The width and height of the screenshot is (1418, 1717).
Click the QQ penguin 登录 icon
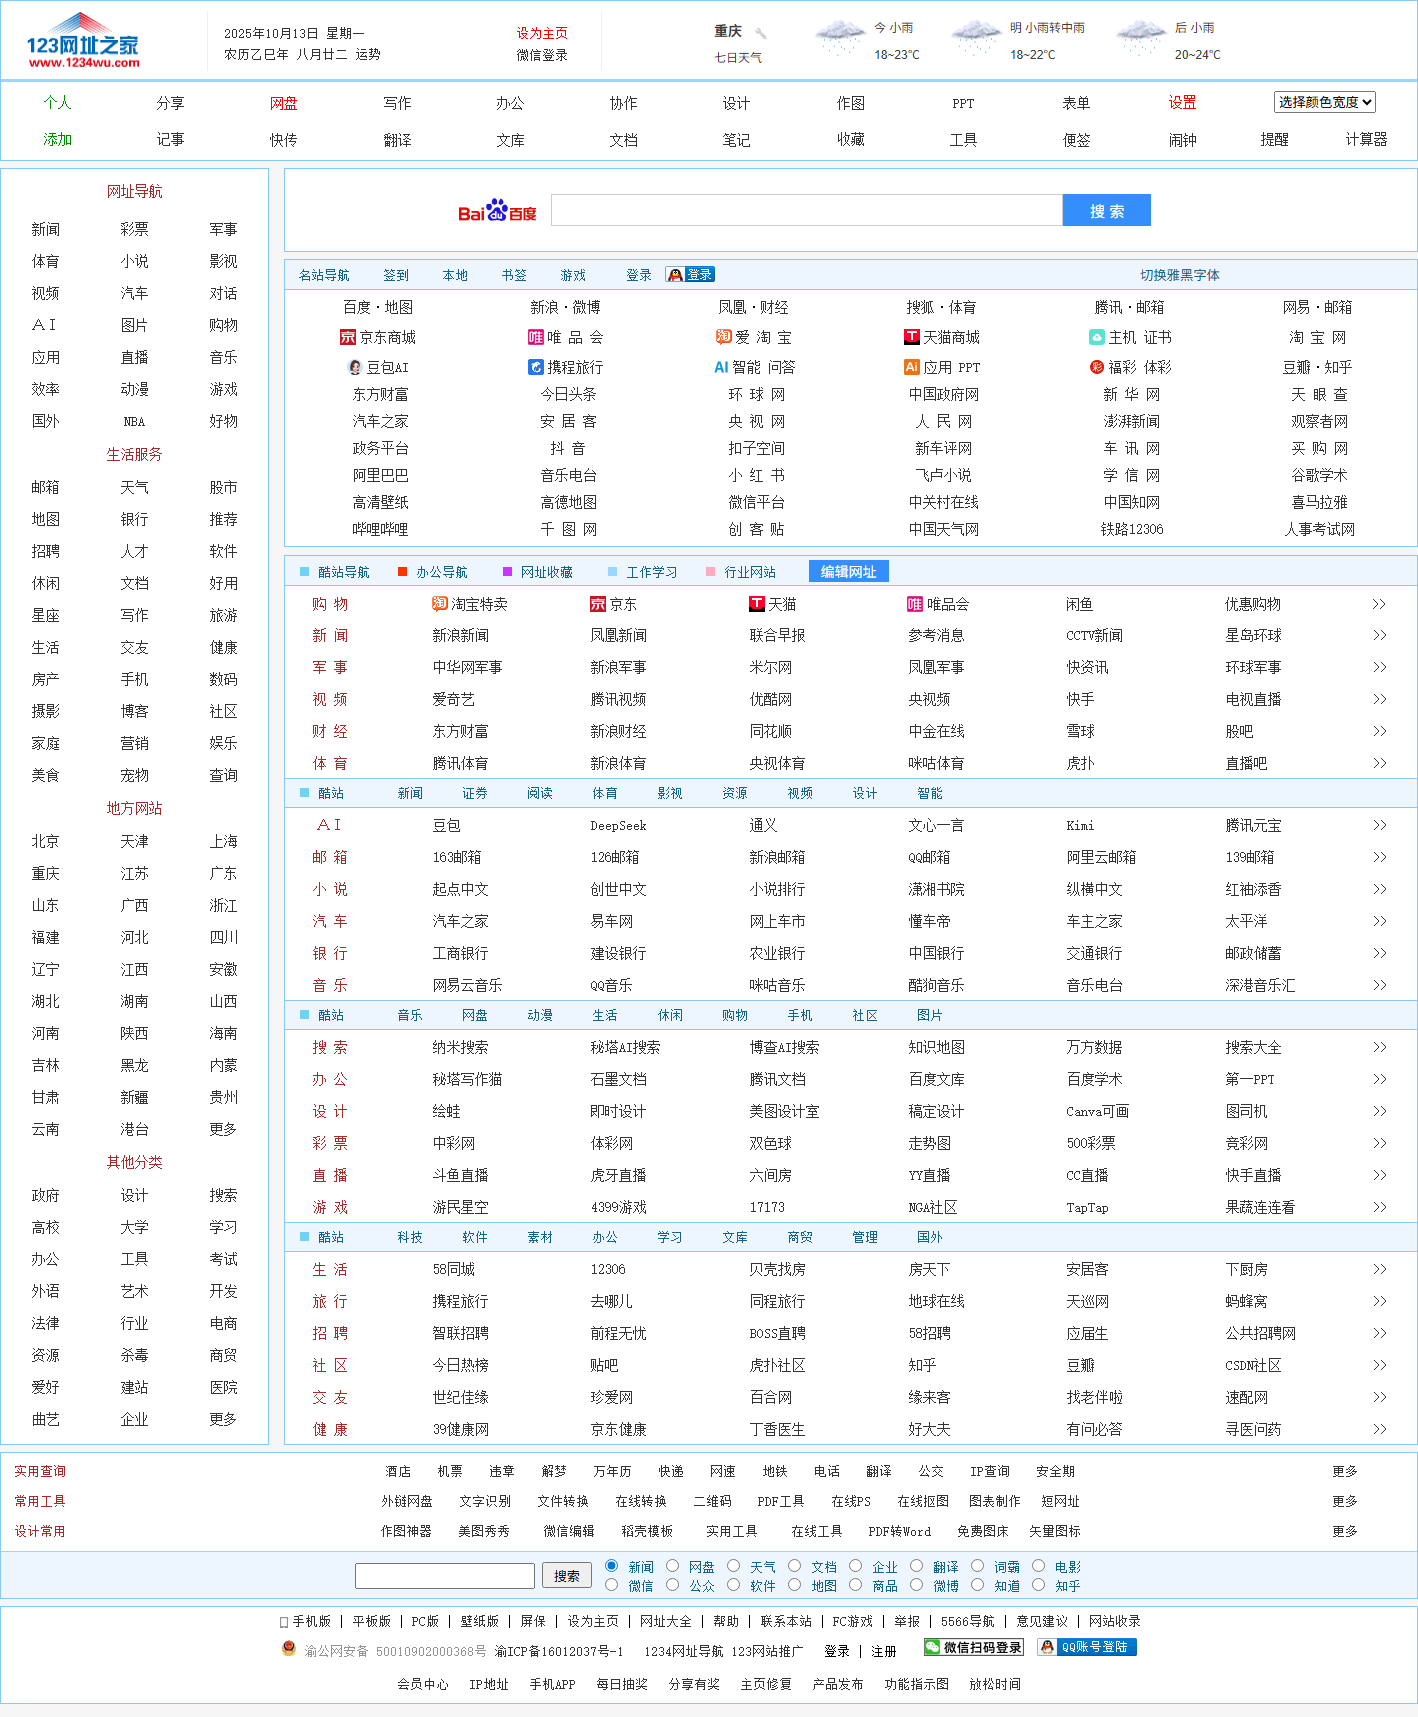pyautogui.click(x=690, y=275)
